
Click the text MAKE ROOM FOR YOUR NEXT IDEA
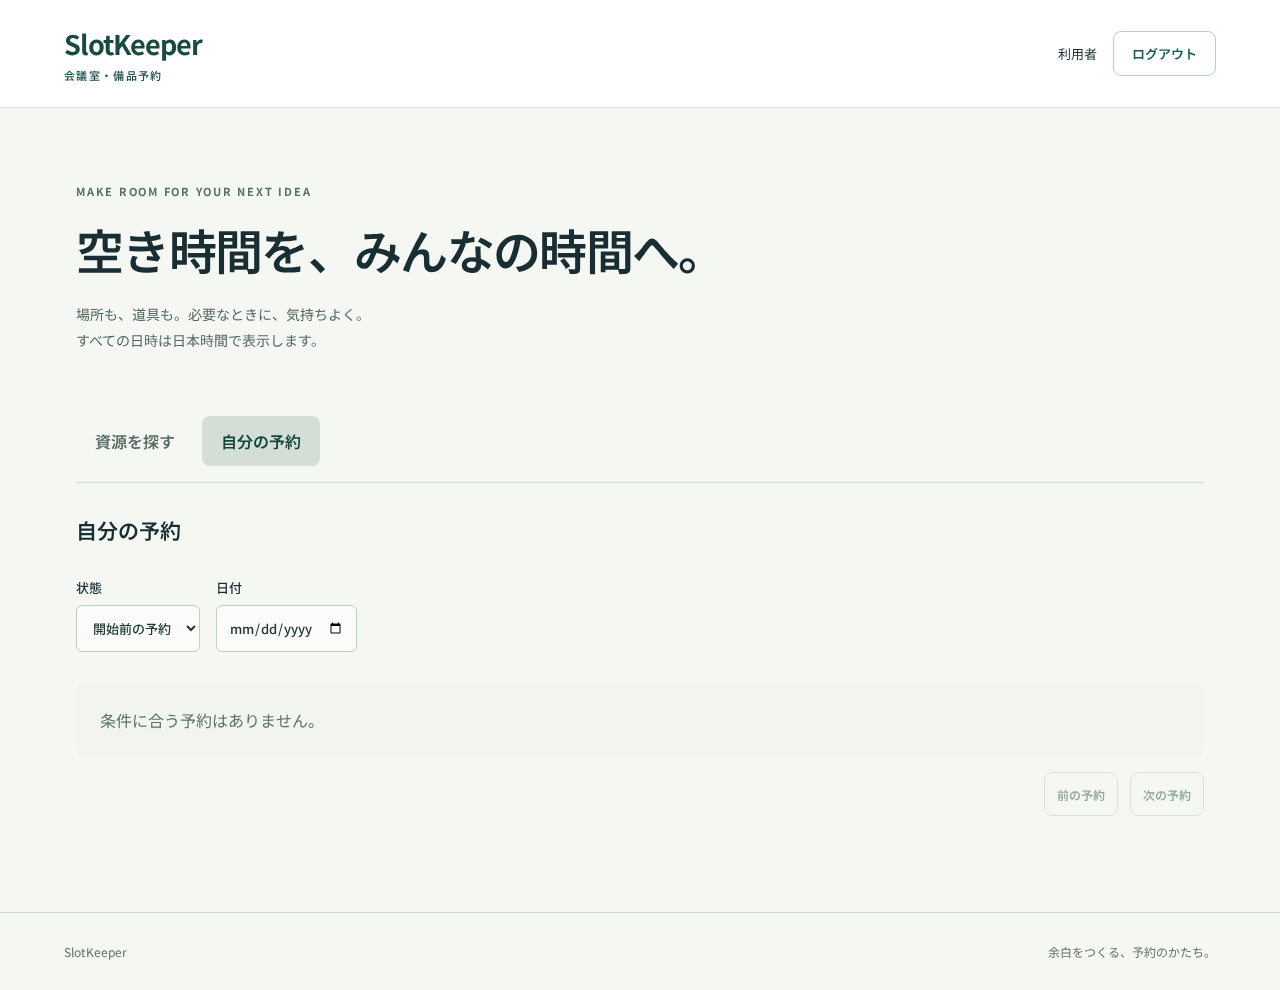pos(194,192)
